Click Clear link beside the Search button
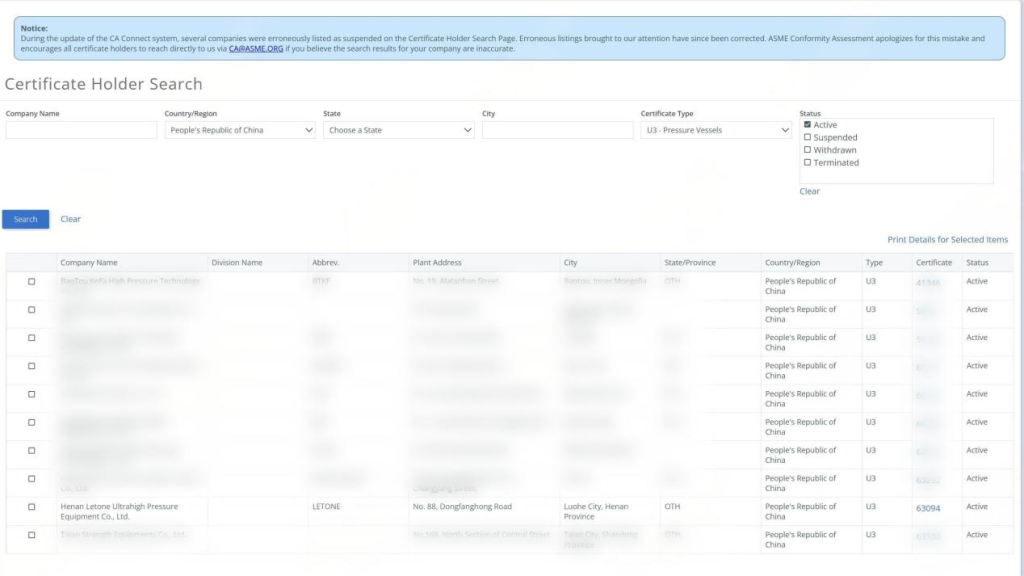 (x=71, y=219)
